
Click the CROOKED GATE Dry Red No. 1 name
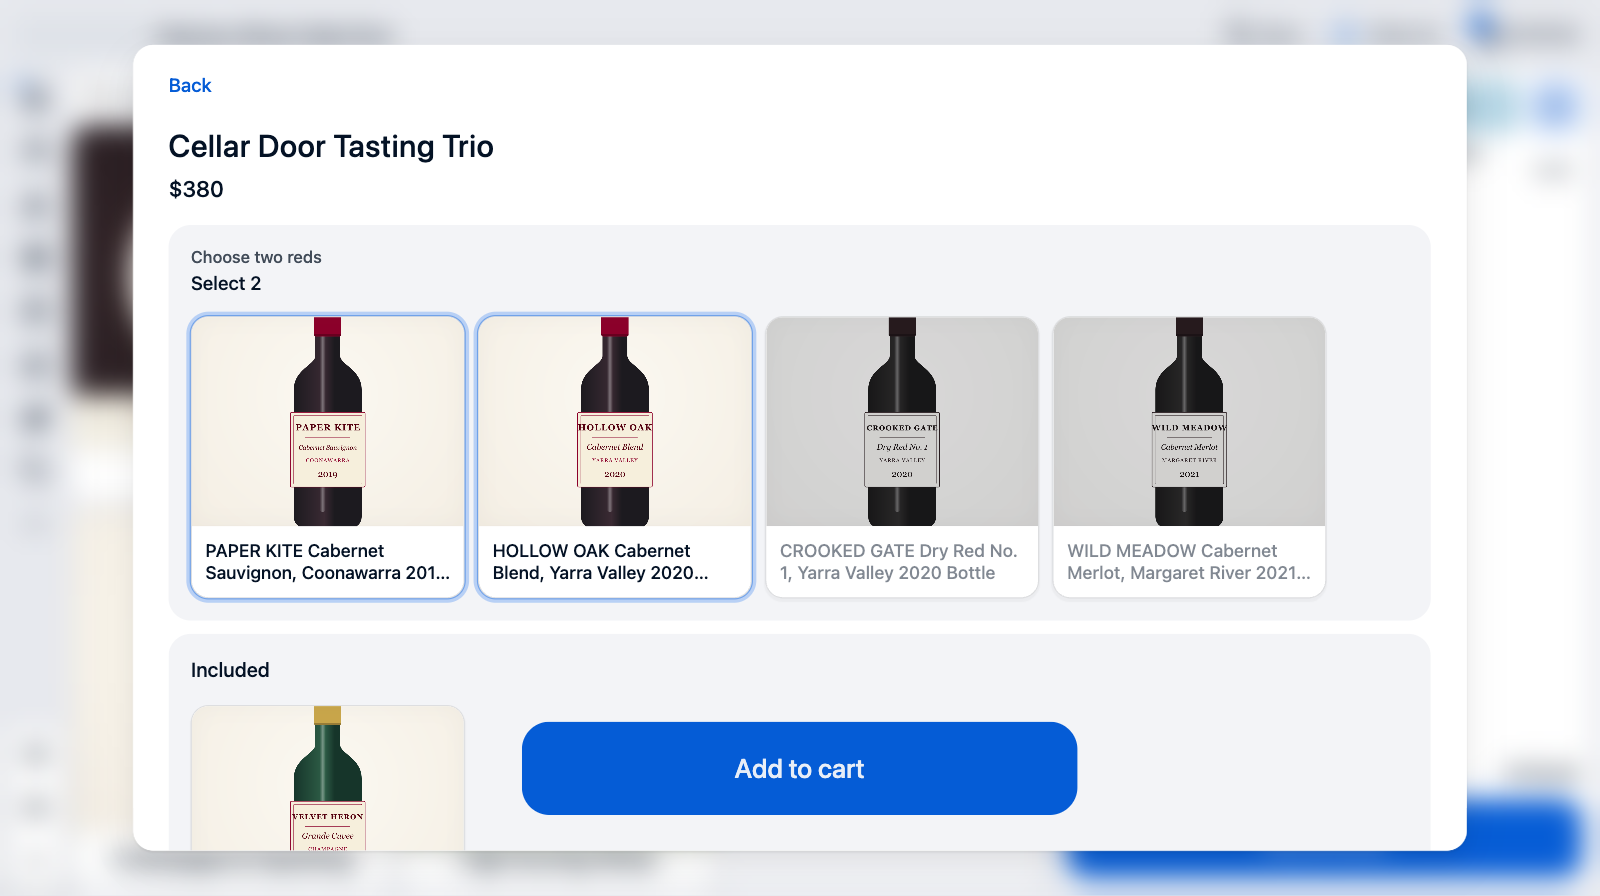tap(898, 562)
